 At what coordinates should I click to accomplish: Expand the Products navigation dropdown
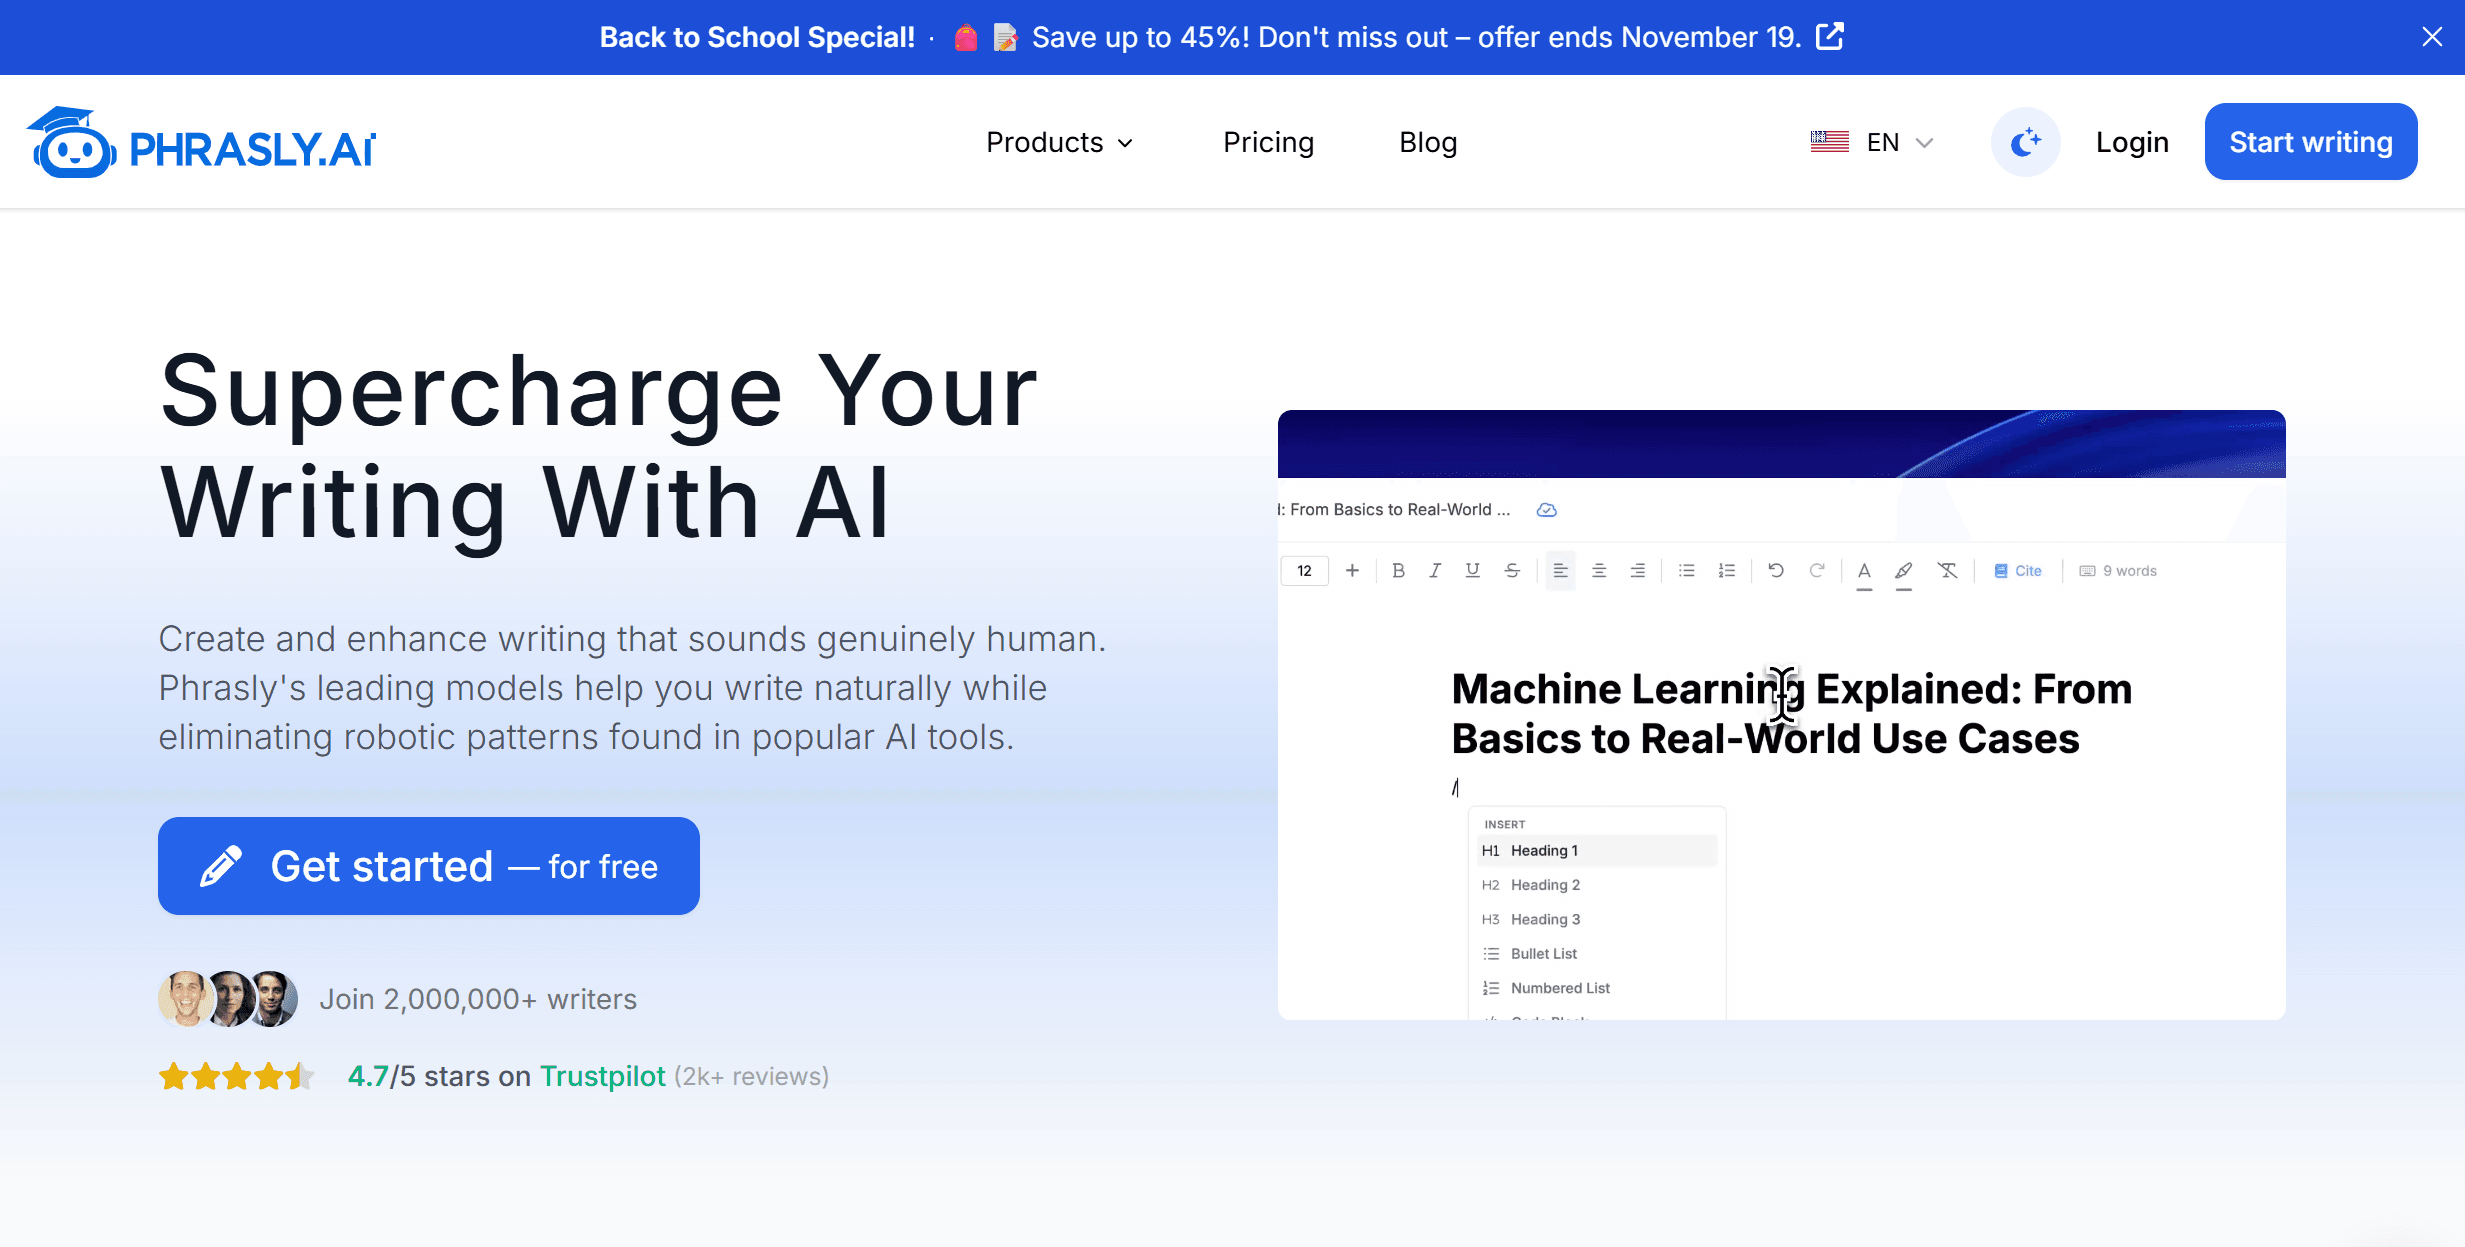pos(1059,141)
